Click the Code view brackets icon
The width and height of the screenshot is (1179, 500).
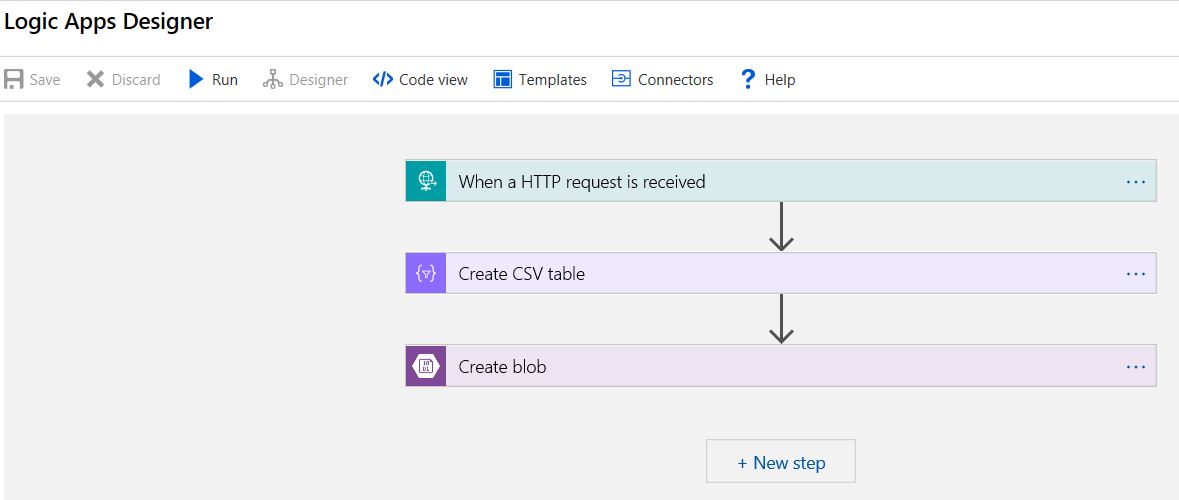[382, 80]
